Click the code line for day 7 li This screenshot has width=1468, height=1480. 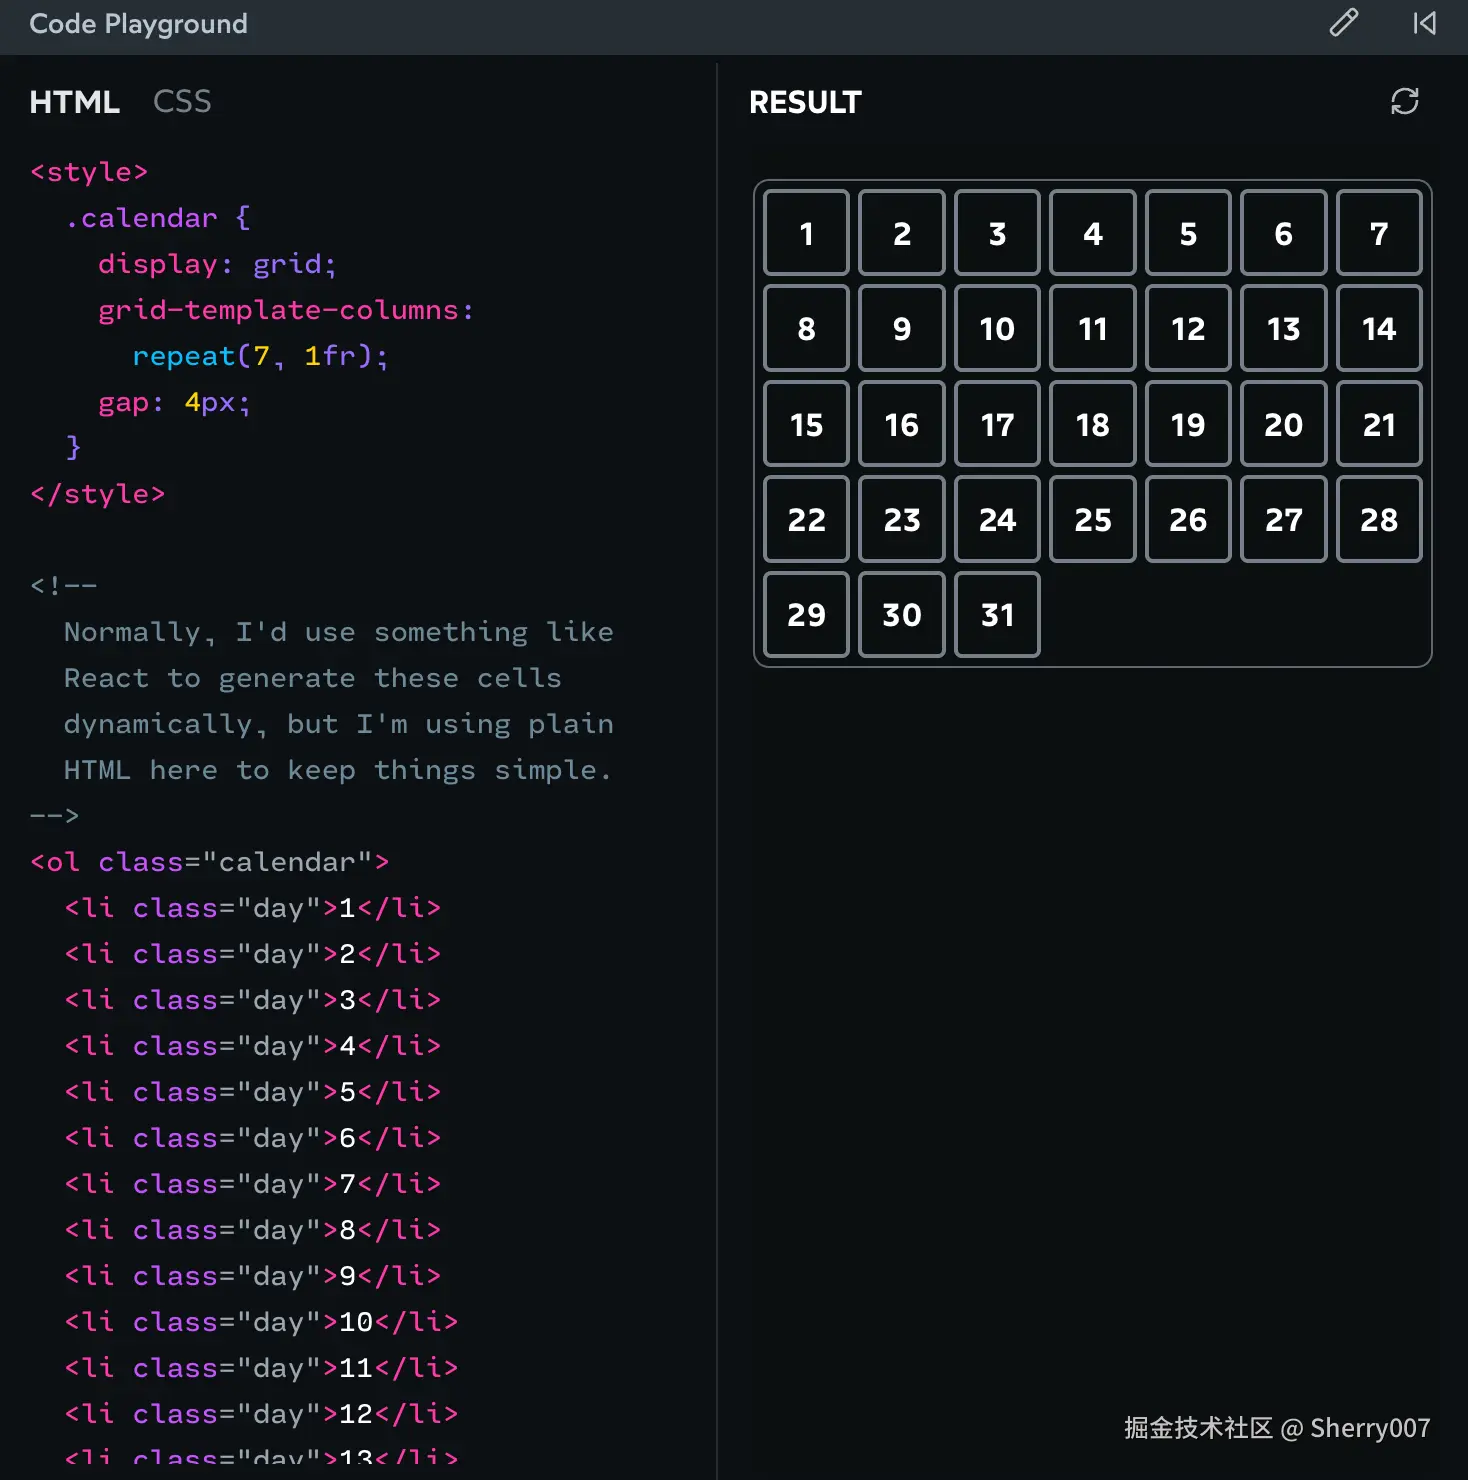click(252, 1184)
